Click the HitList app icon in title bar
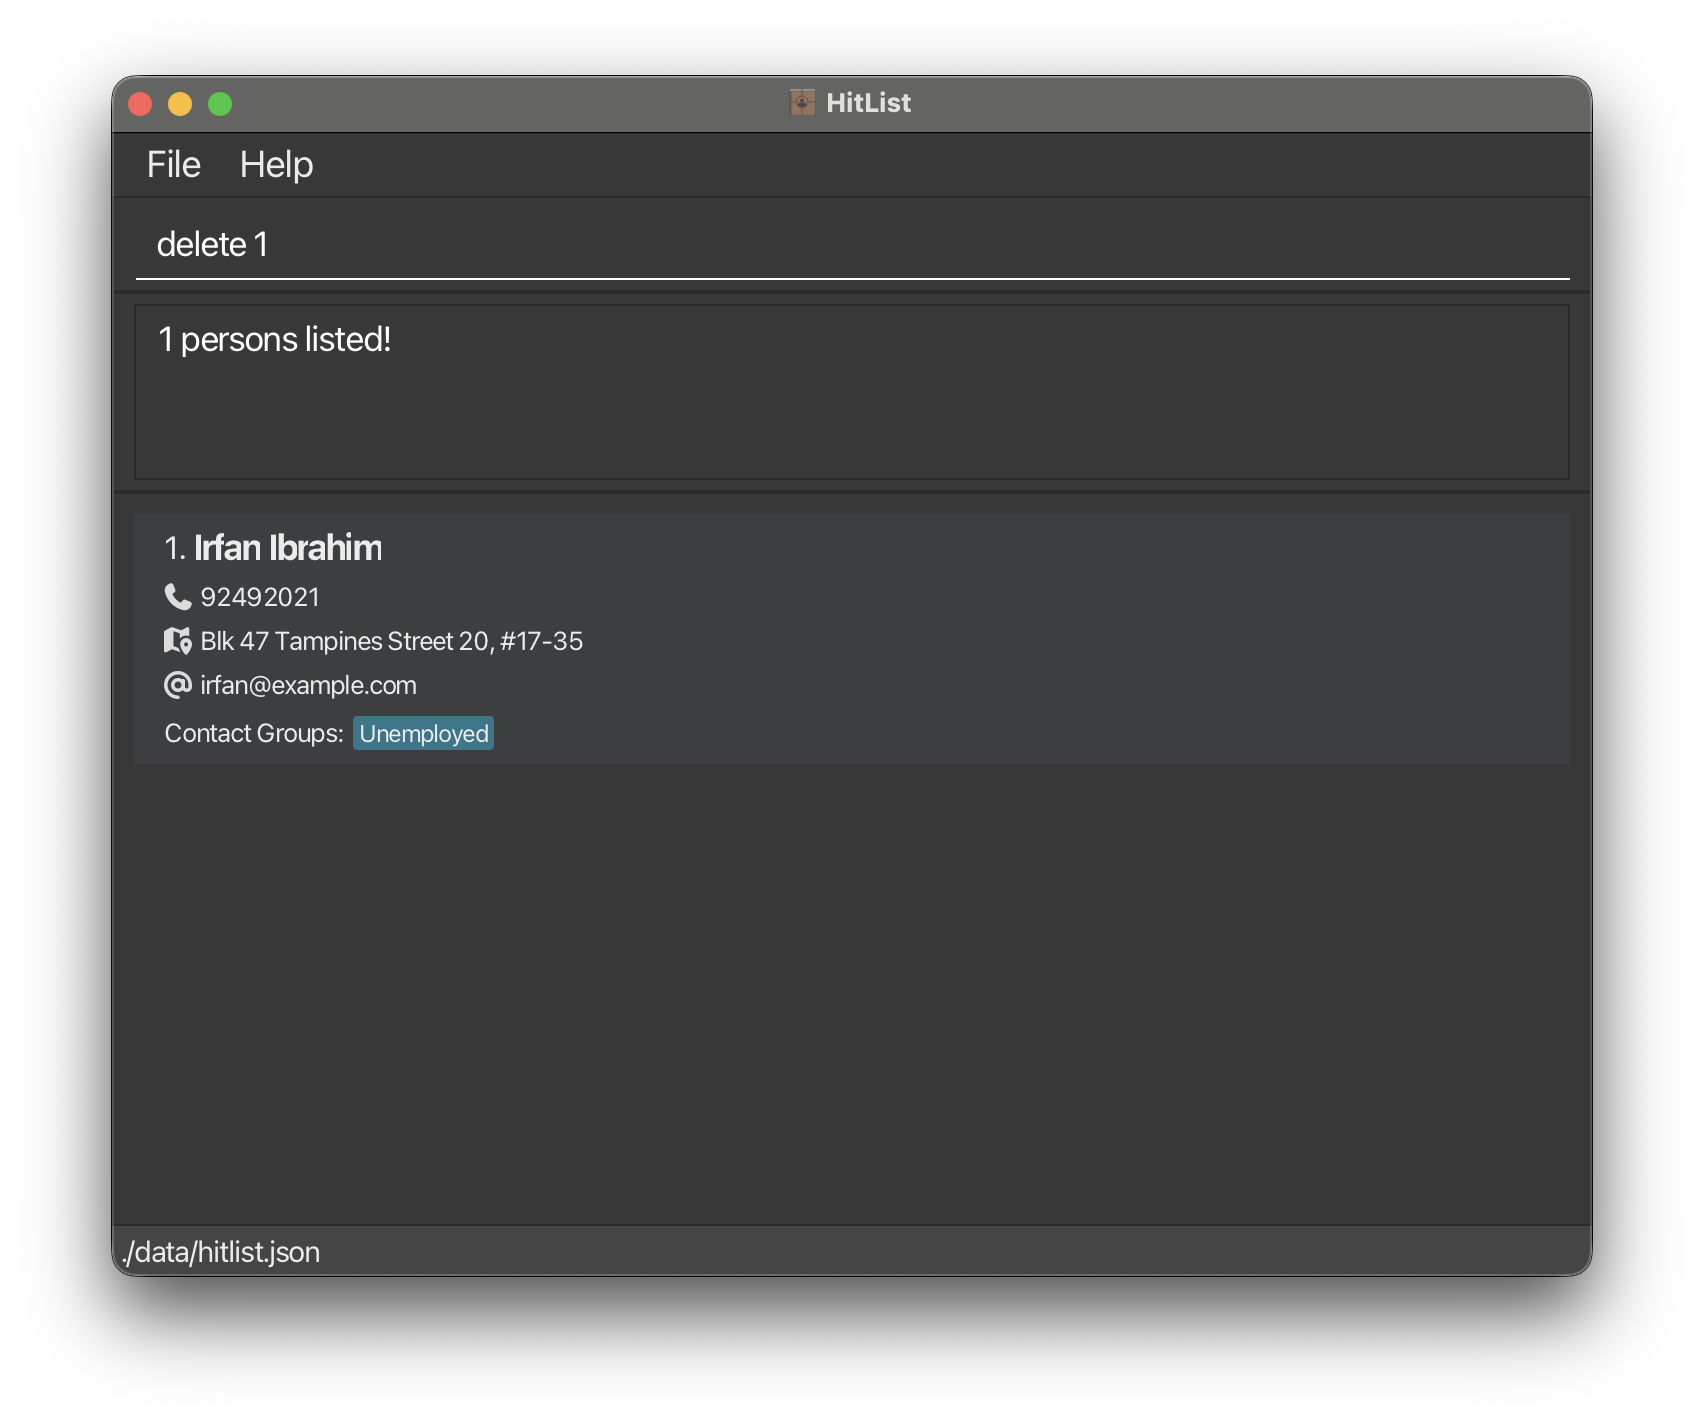 pos(802,102)
